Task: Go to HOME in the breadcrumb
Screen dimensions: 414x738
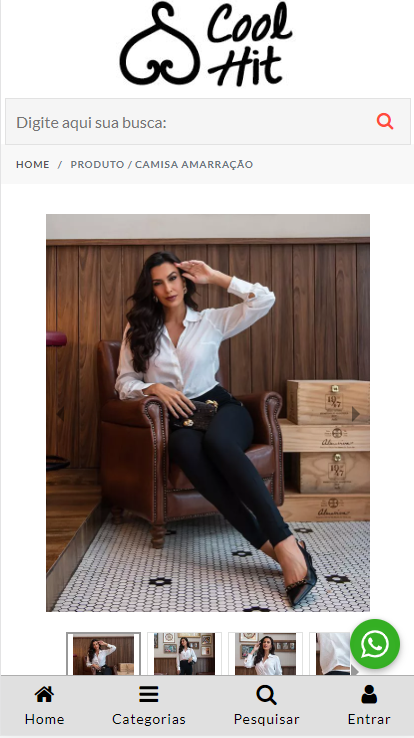Action: 32,164
